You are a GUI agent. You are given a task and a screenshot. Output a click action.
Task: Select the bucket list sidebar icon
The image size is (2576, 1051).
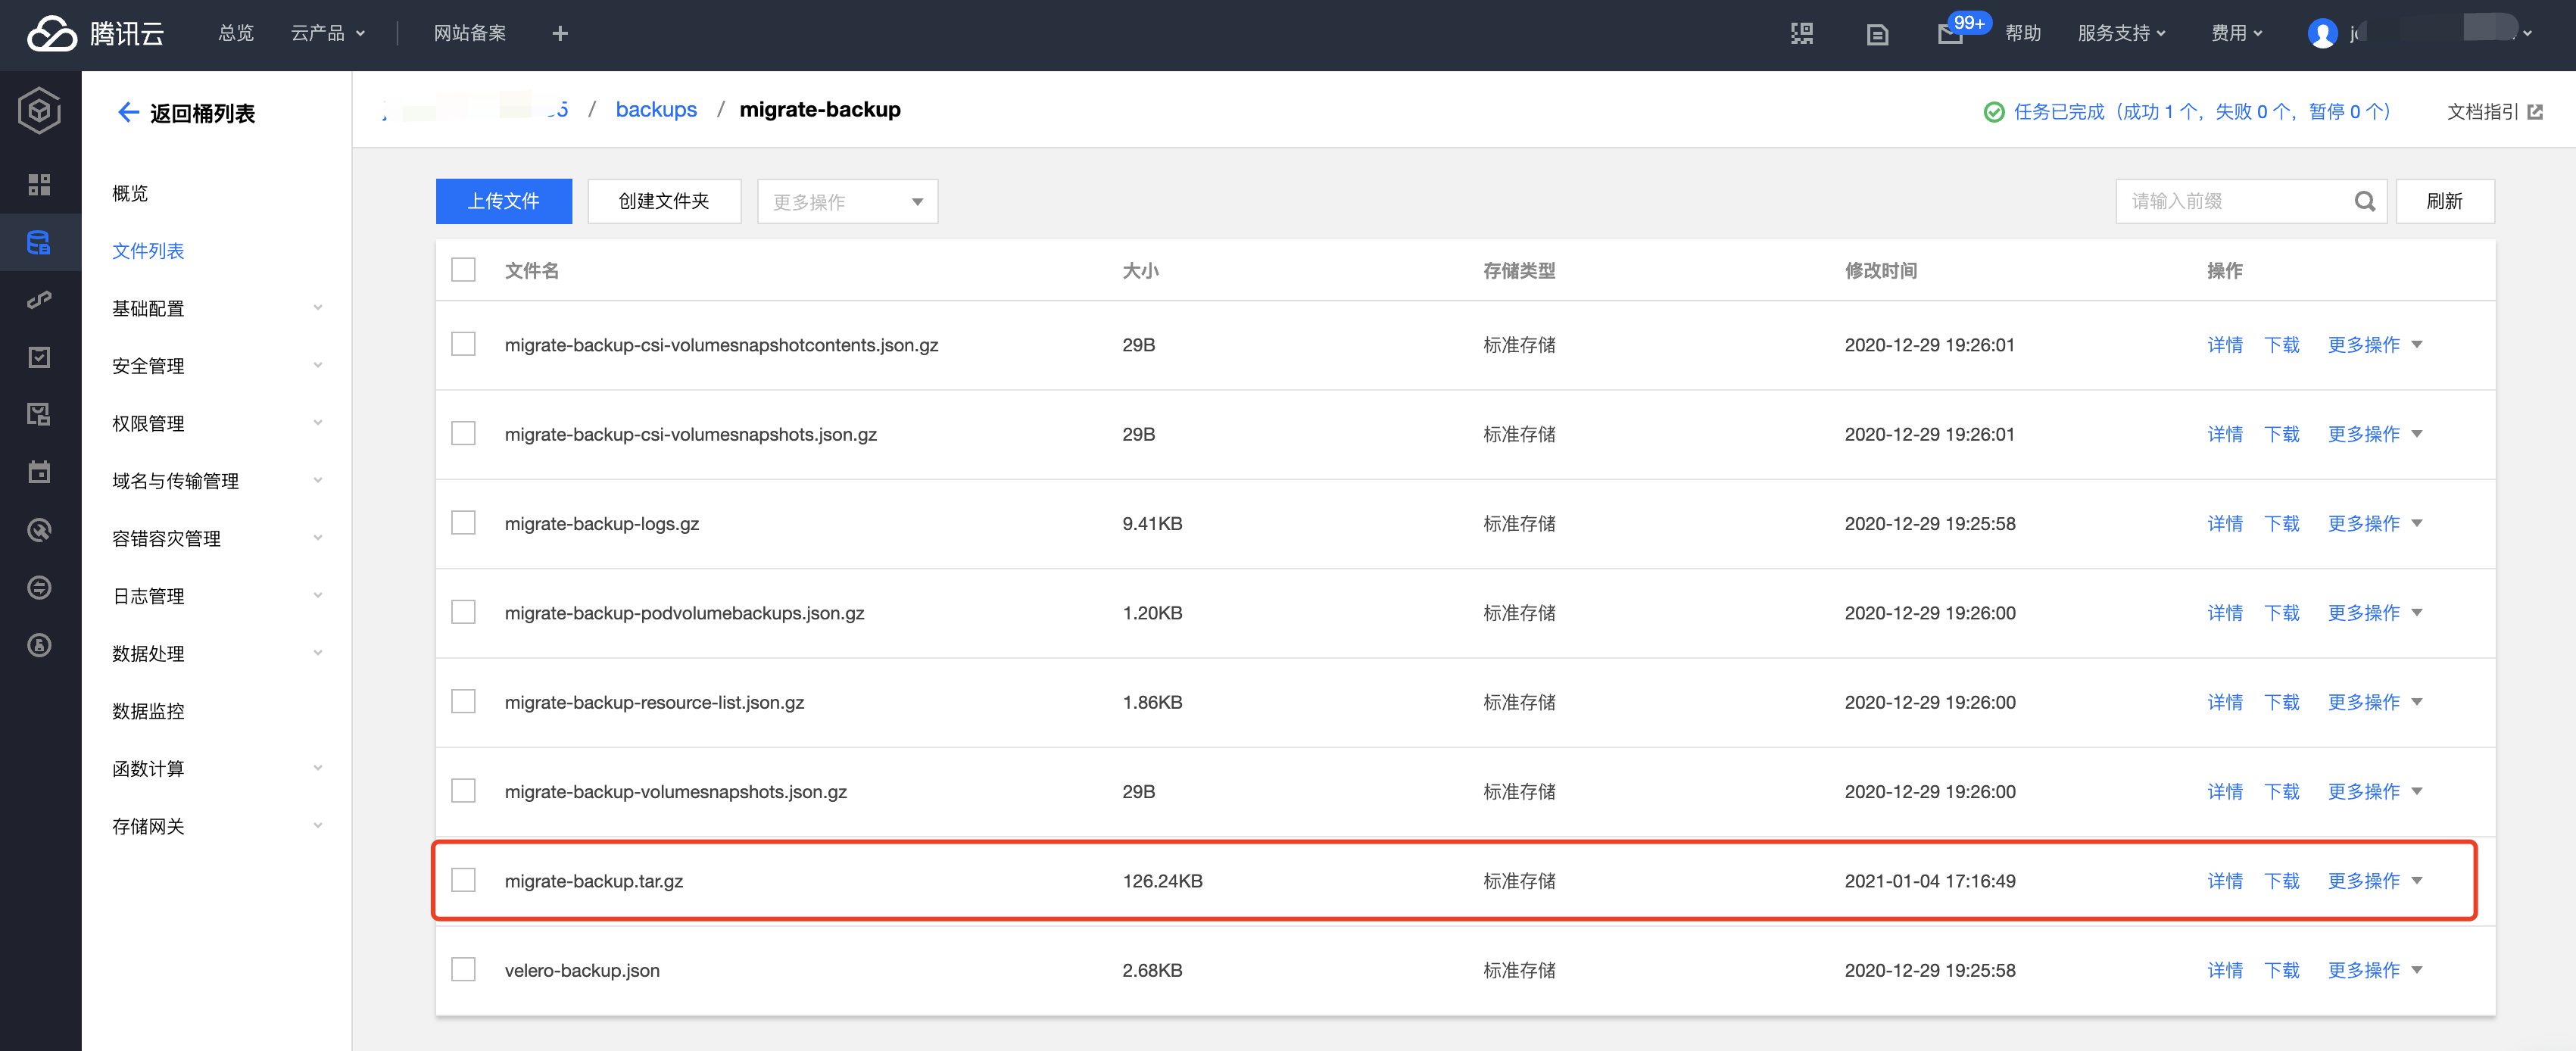tap(39, 242)
